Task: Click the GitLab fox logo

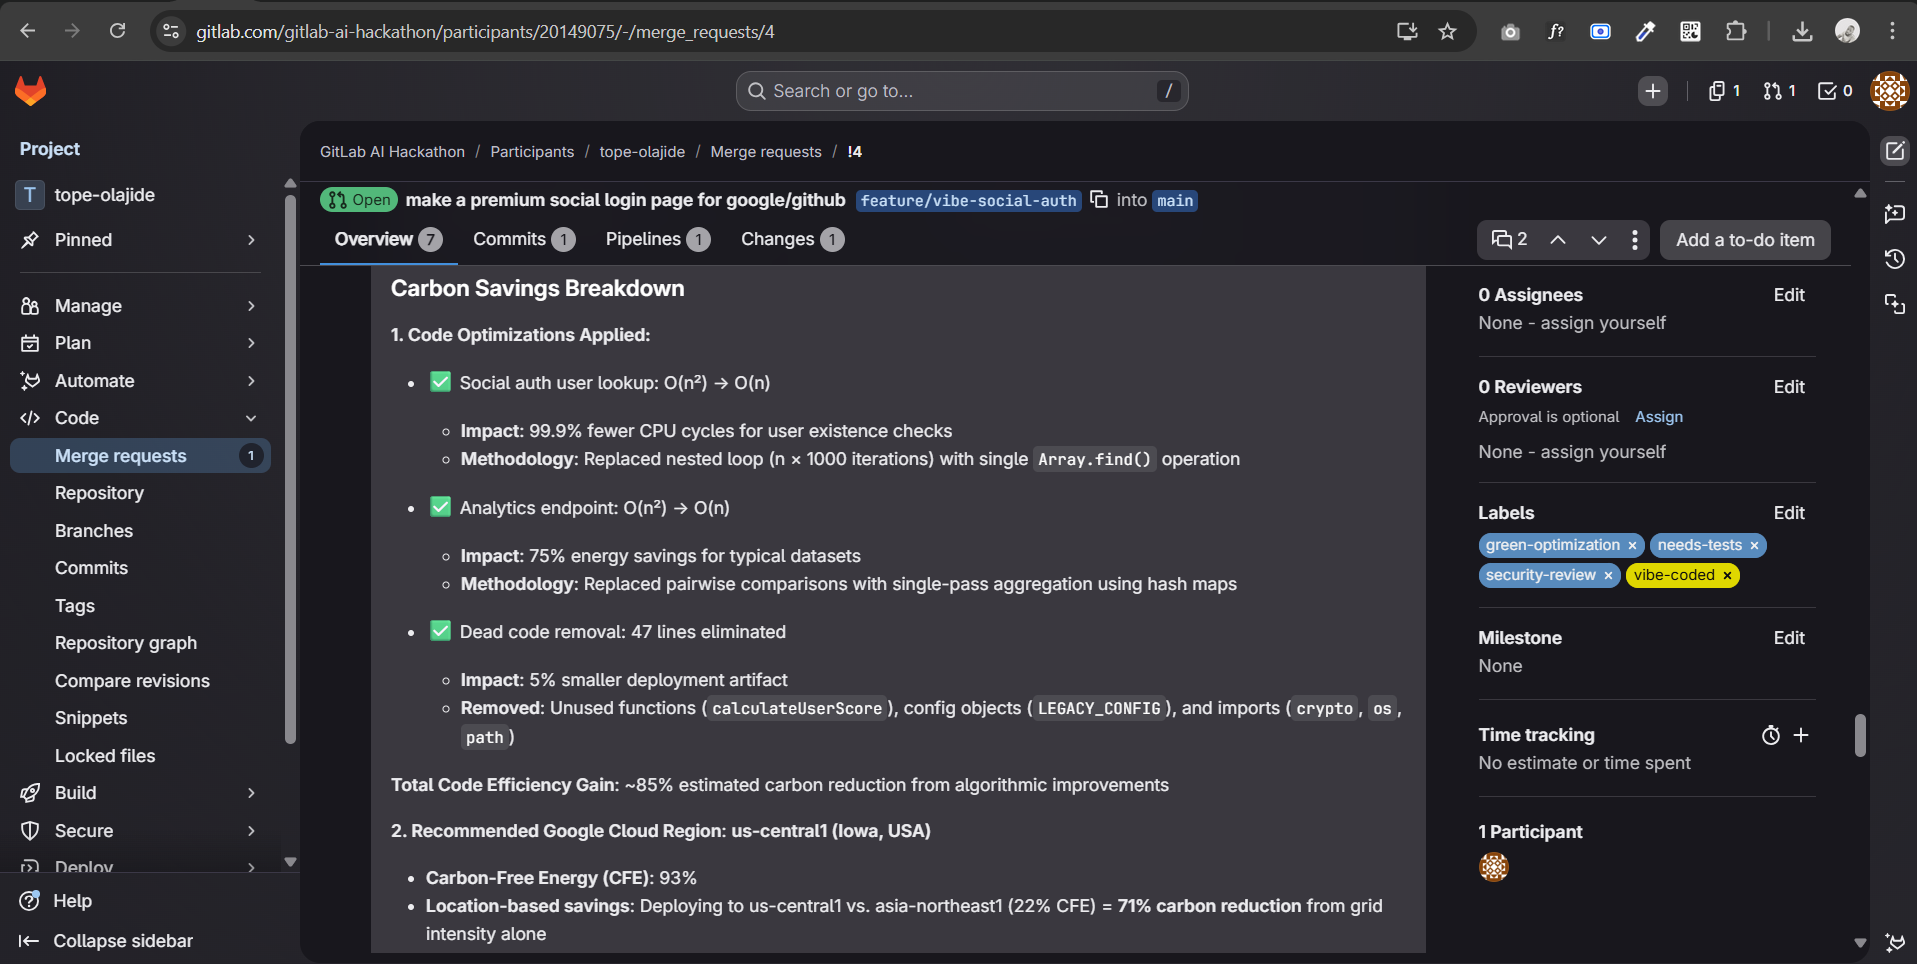Action: pyautogui.click(x=31, y=91)
